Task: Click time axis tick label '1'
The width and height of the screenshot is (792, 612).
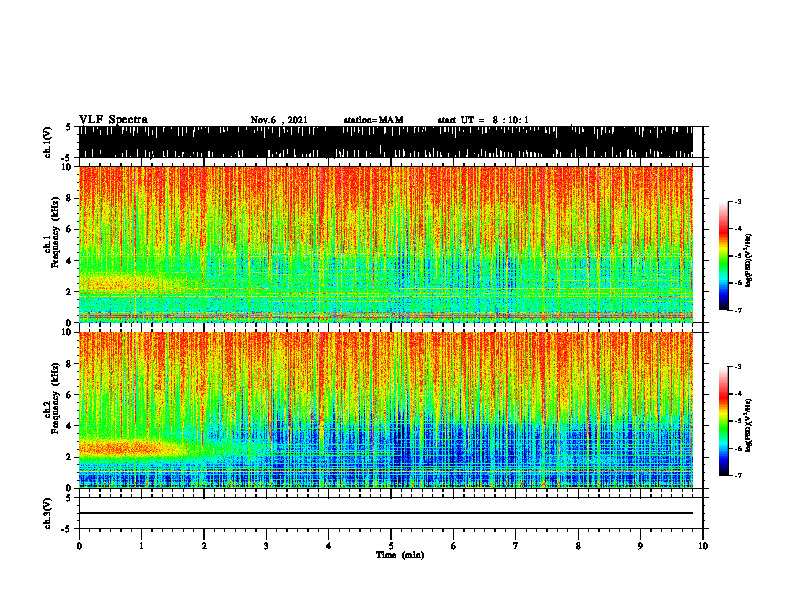Action: click(x=141, y=546)
